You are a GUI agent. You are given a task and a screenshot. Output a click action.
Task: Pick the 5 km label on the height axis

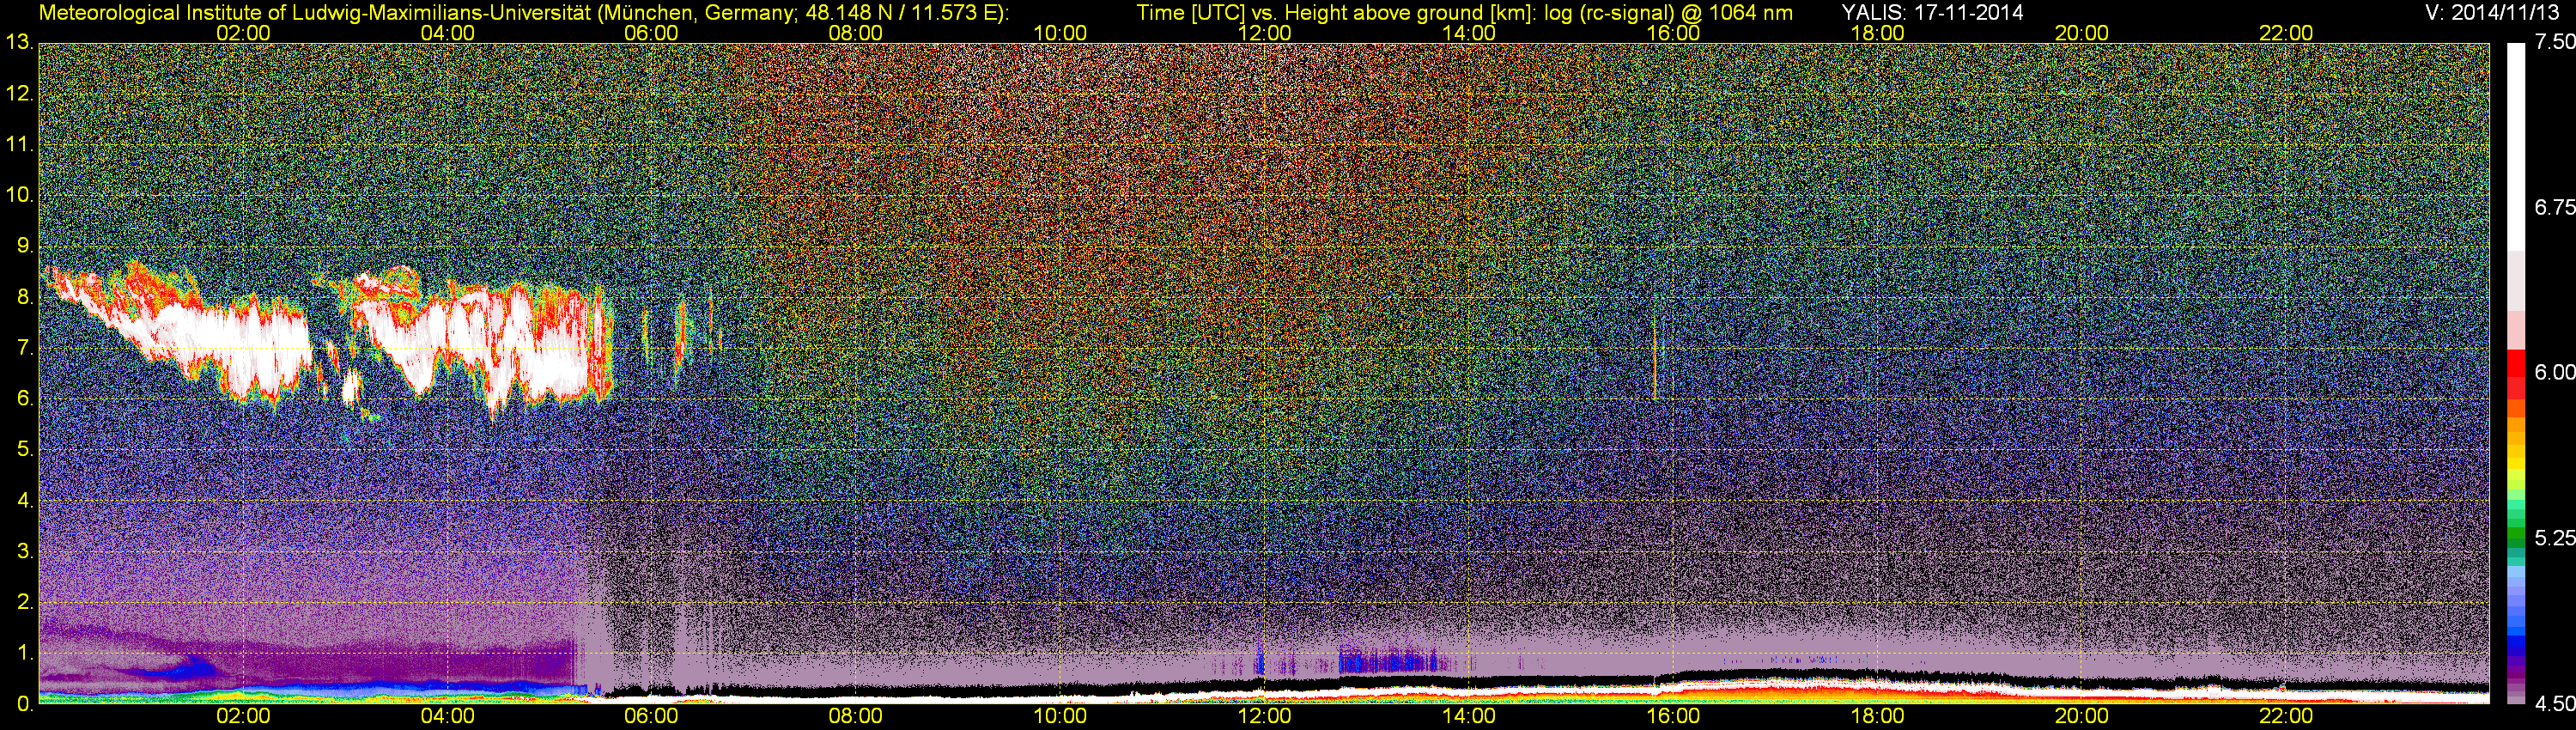point(25,450)
